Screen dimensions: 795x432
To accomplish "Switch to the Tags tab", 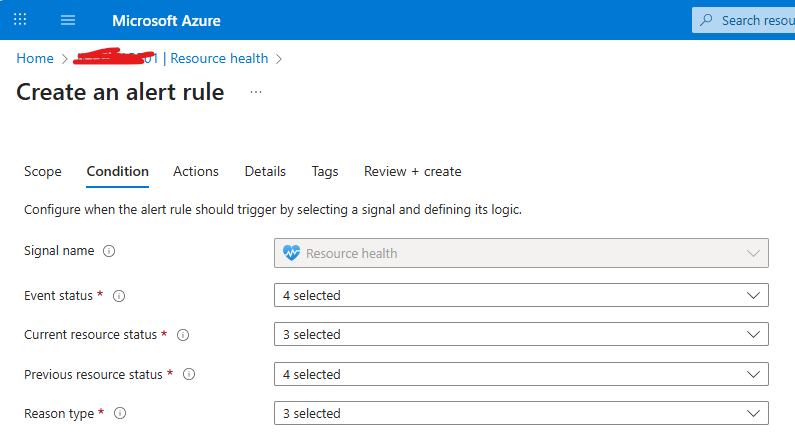I will [325, 171].
